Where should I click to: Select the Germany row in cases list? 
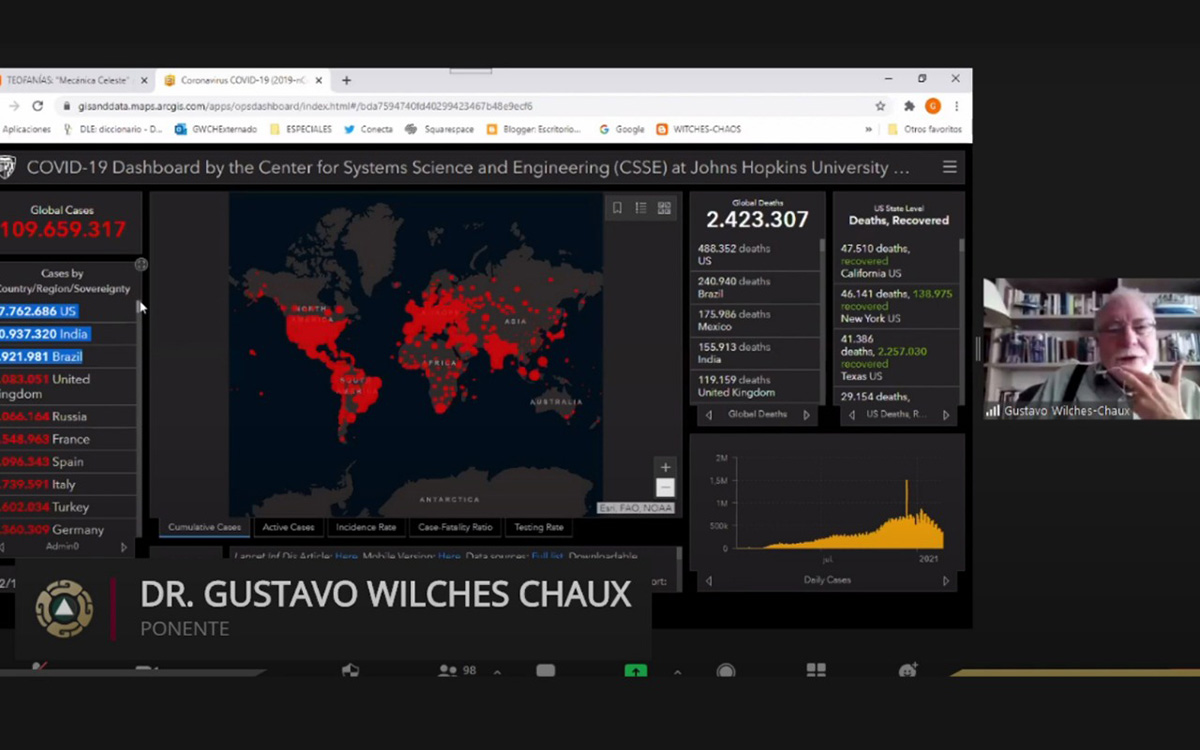(x=68, y=530)
